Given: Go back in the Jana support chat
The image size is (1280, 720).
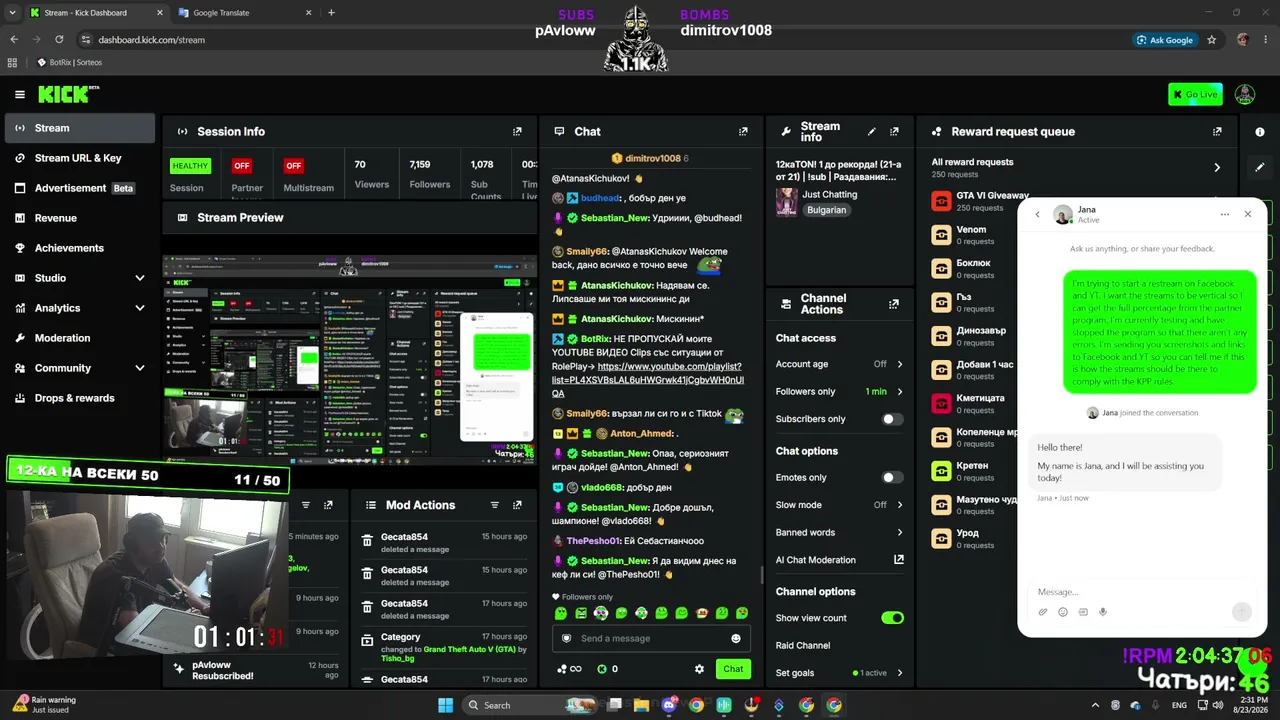Looking at the screenshot, I should [1037, 214].
